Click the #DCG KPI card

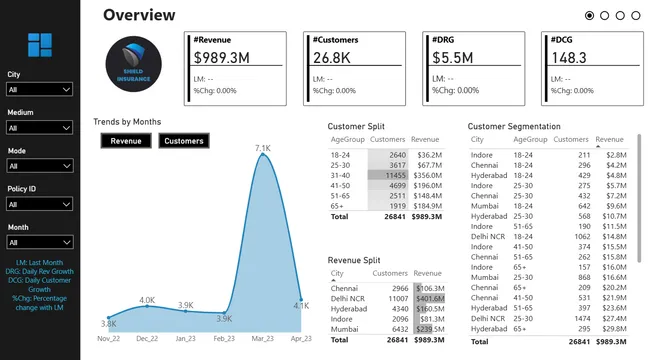pyautogui.click(x=592, y=68)
